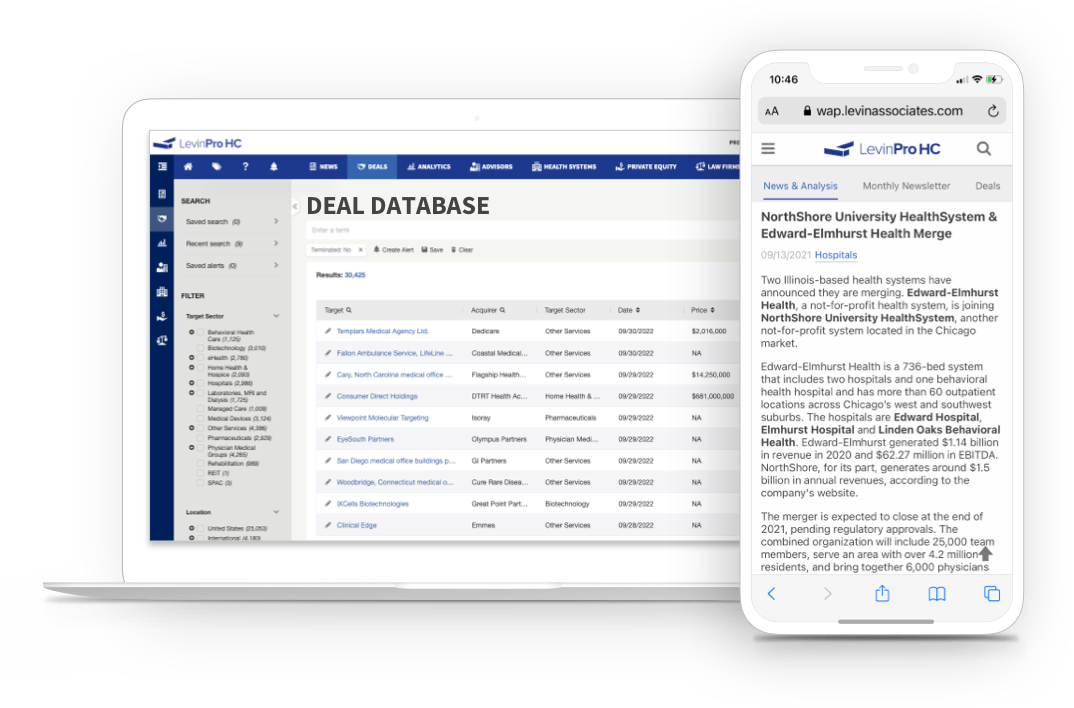Expand the Other Services sub-sectors
This screenshot has width=1074, height=708.
192,428
